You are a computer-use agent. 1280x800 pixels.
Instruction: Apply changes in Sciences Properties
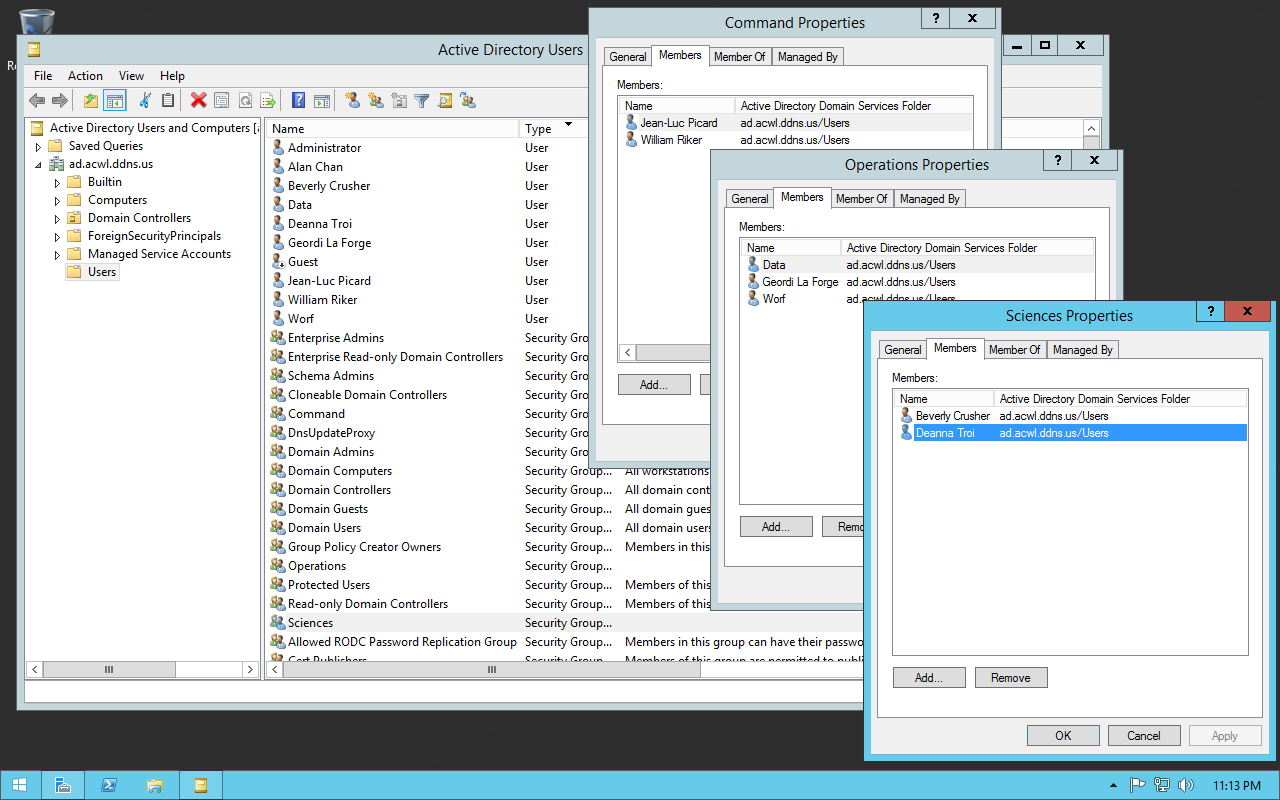point(1224,735)
